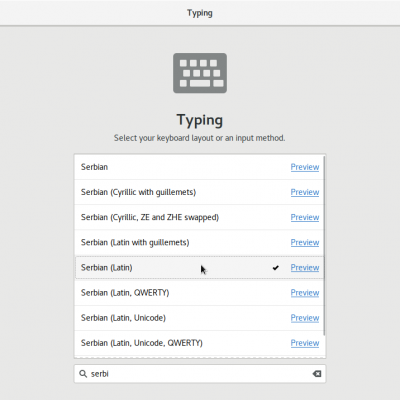
Task: Pick Serbian (Latin, Unicode) layout
Action: [x=199, y=318]
